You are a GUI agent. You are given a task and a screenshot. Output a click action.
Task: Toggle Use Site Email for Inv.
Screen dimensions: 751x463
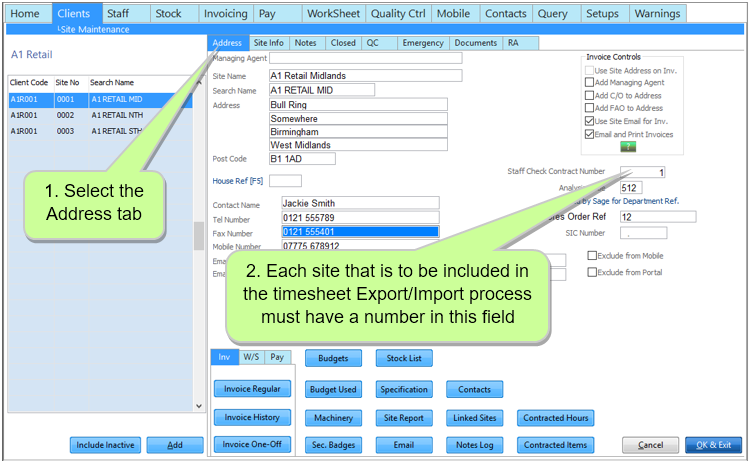click(x=589, y=121)
